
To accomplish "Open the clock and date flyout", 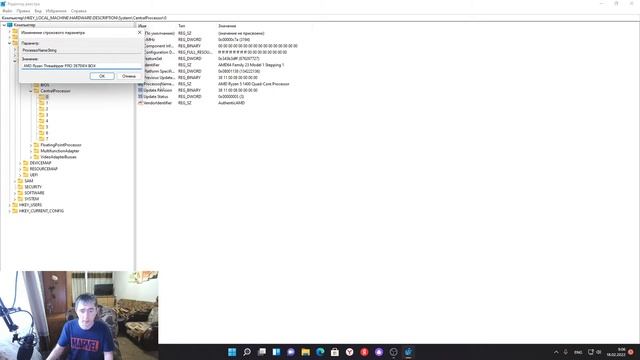I will coord(616,352).
